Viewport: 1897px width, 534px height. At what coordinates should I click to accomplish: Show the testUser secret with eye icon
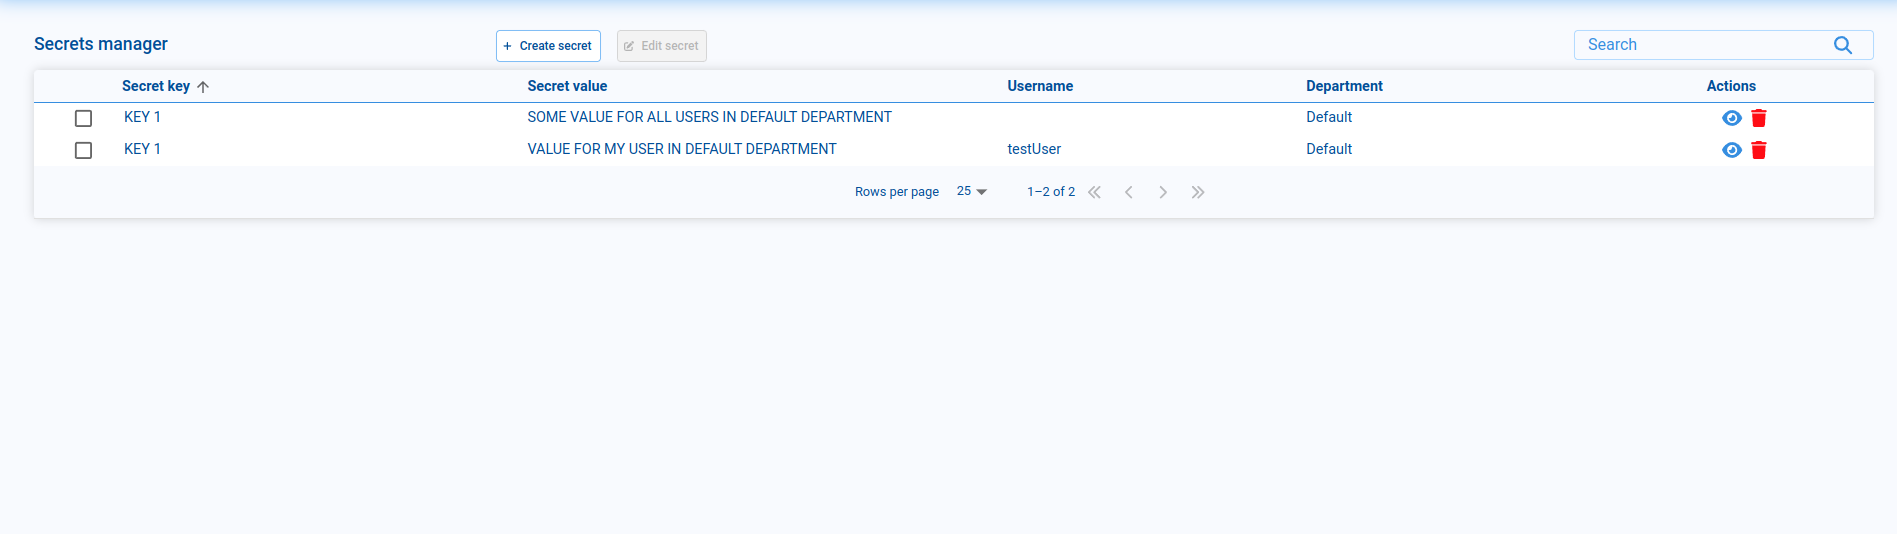point(1731,150)
